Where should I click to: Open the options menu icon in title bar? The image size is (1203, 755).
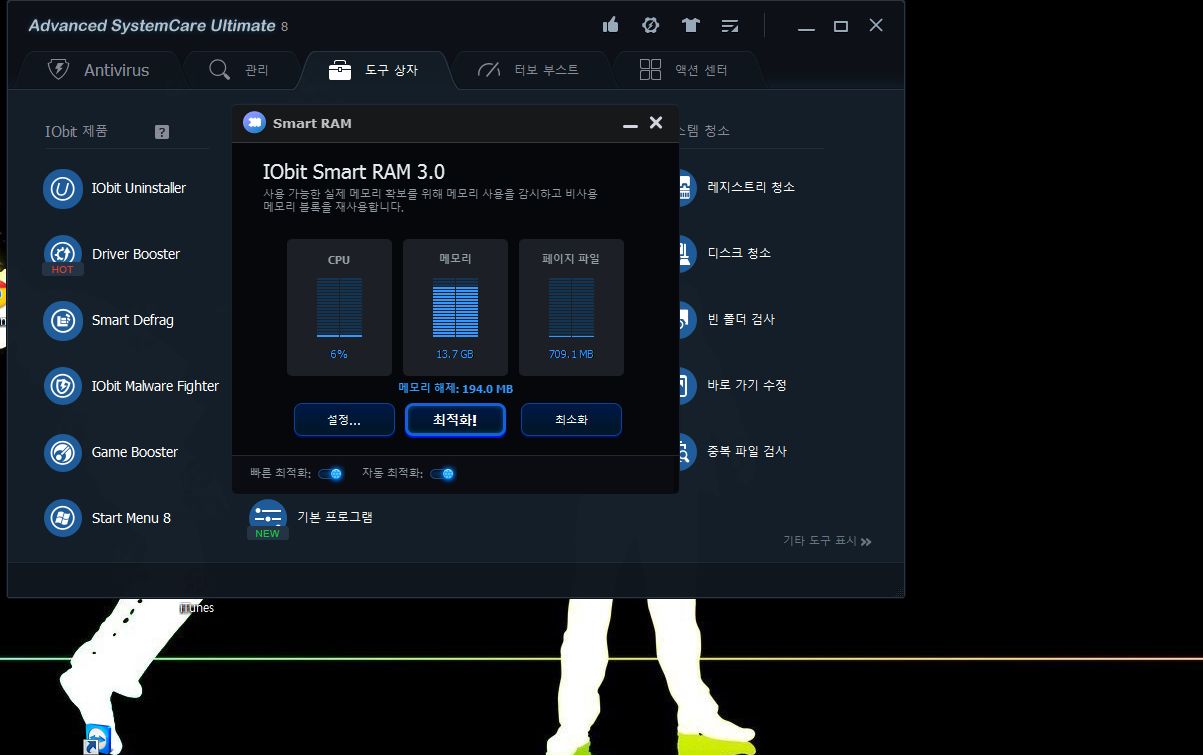point(730,25)
